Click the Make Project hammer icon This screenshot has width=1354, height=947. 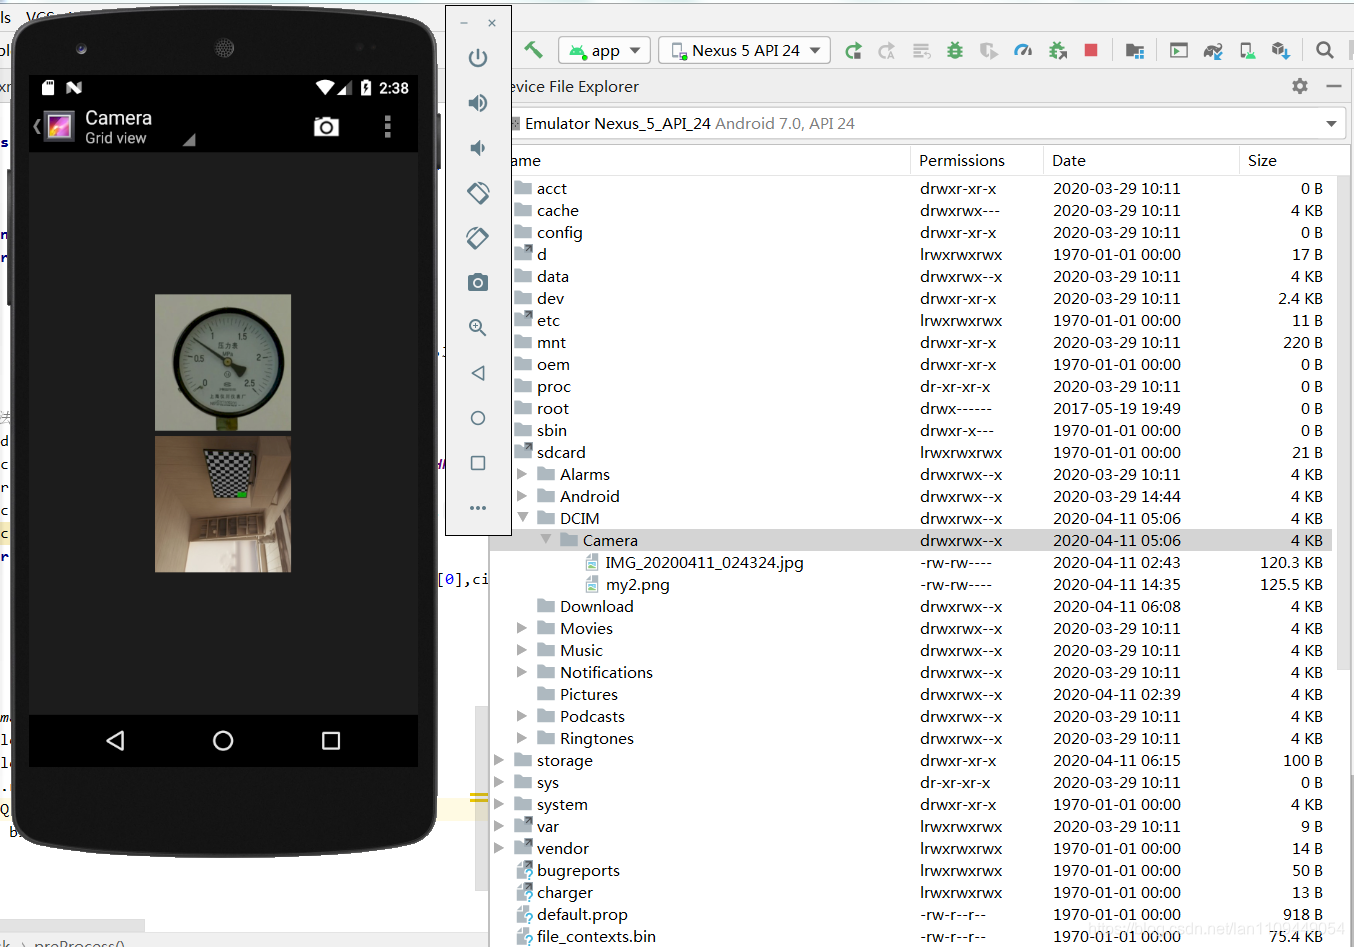coord(534,50)
